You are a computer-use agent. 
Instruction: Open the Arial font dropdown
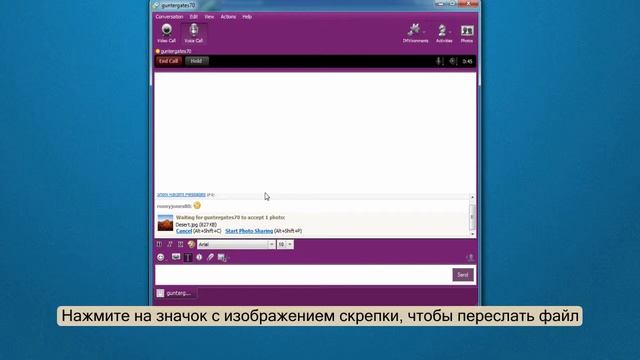[x=271, y=244]
